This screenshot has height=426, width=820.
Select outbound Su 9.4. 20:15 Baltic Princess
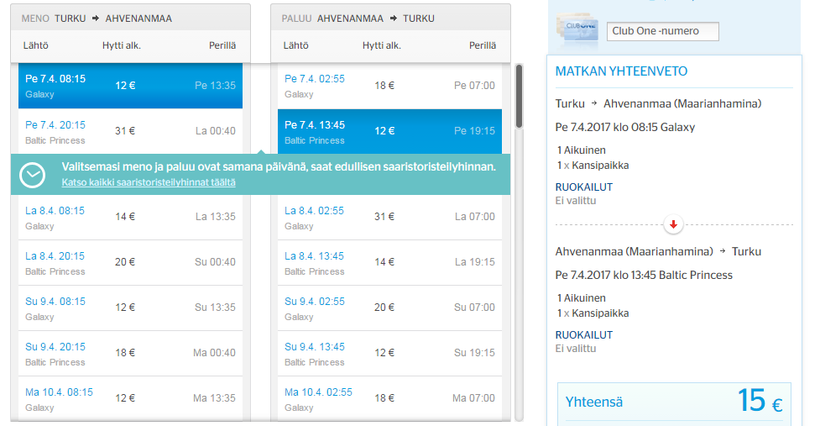pyautogui.click(x=130, y=353)
